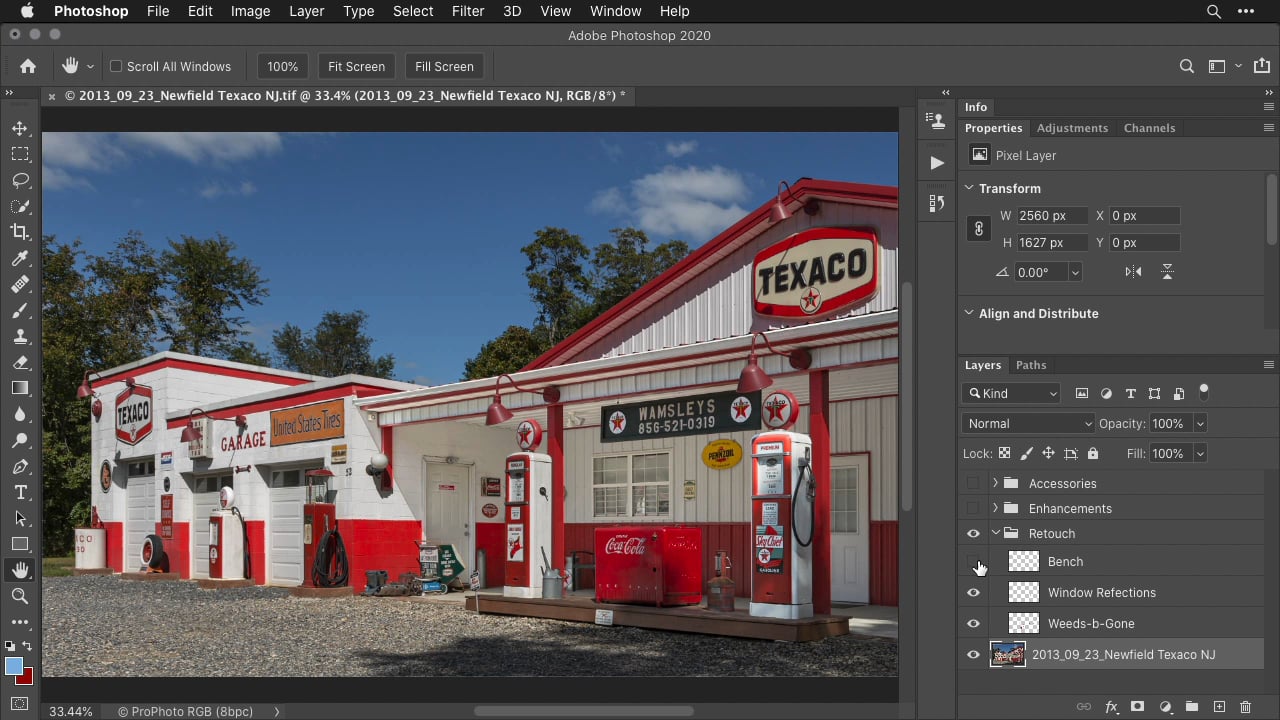This screenshot has width=1280, height=720.
Task: Collapse the Transform section
Action: coord(969,188)
